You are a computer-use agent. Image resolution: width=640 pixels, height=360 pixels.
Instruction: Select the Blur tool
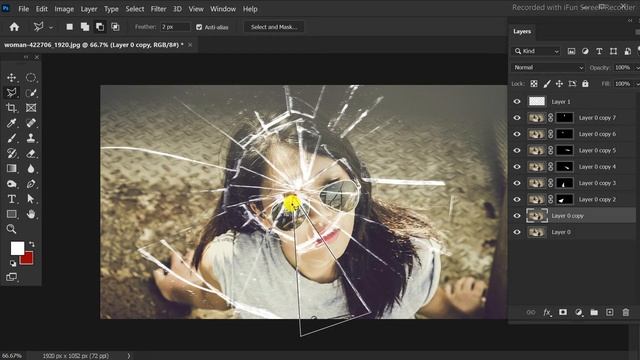click(31, 169)
